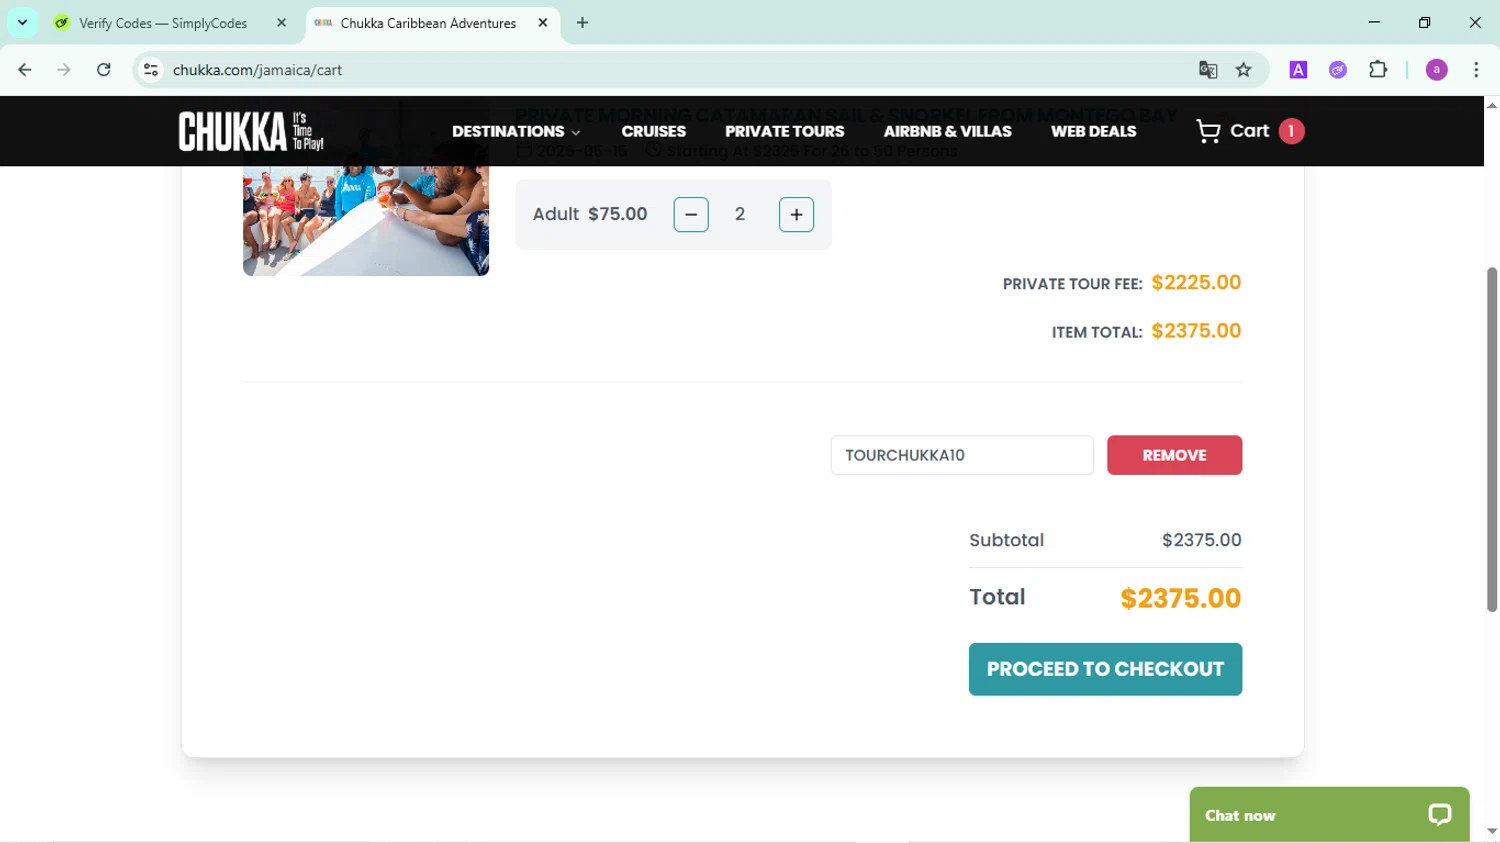
Task: Open Chat now widget
Action: 1329,815
